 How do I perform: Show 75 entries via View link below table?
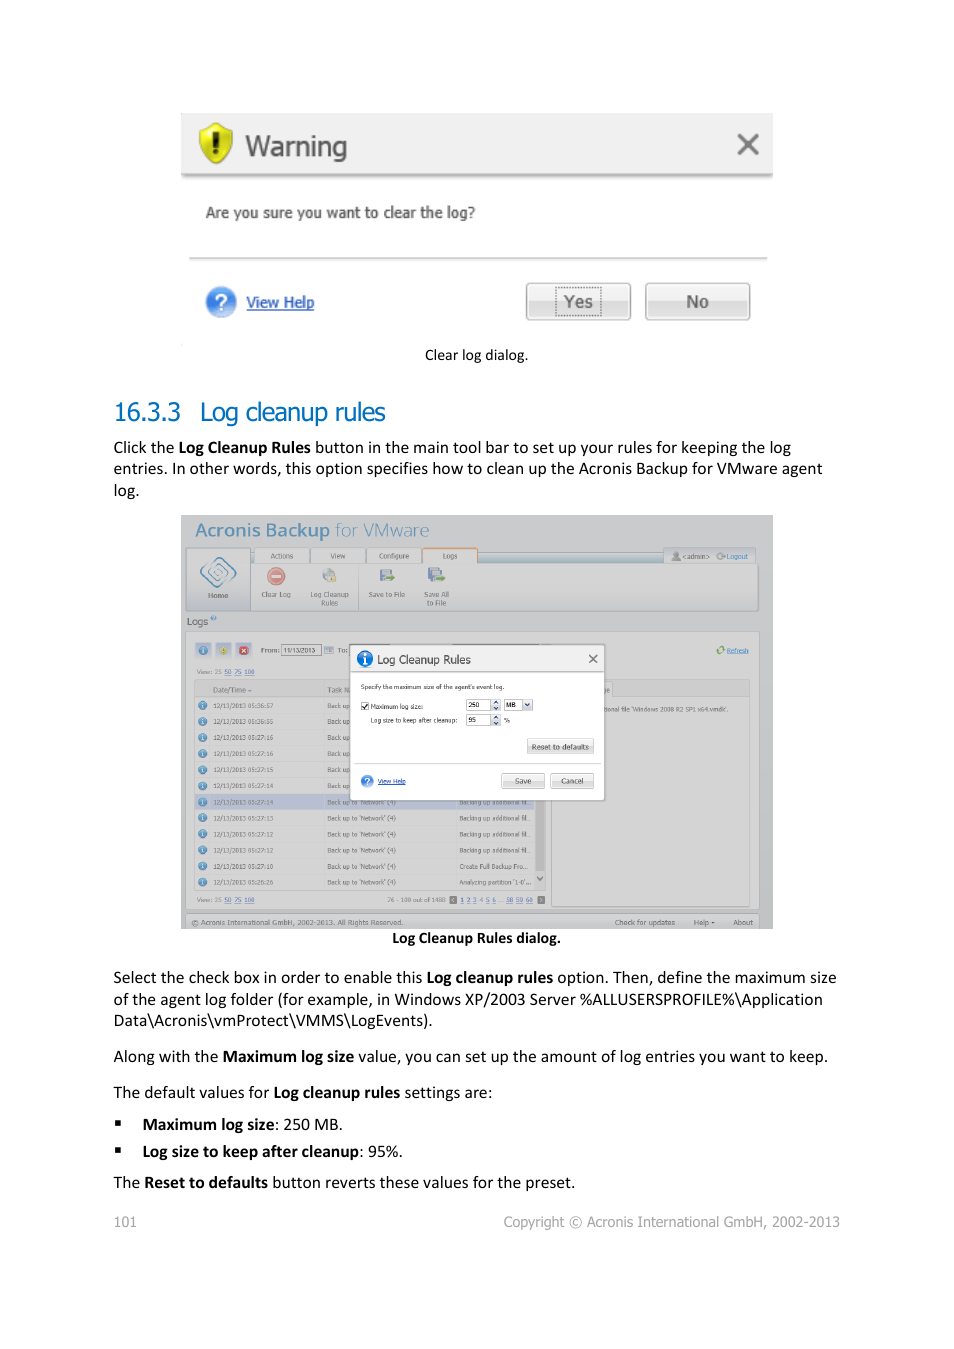click(238, 900)
